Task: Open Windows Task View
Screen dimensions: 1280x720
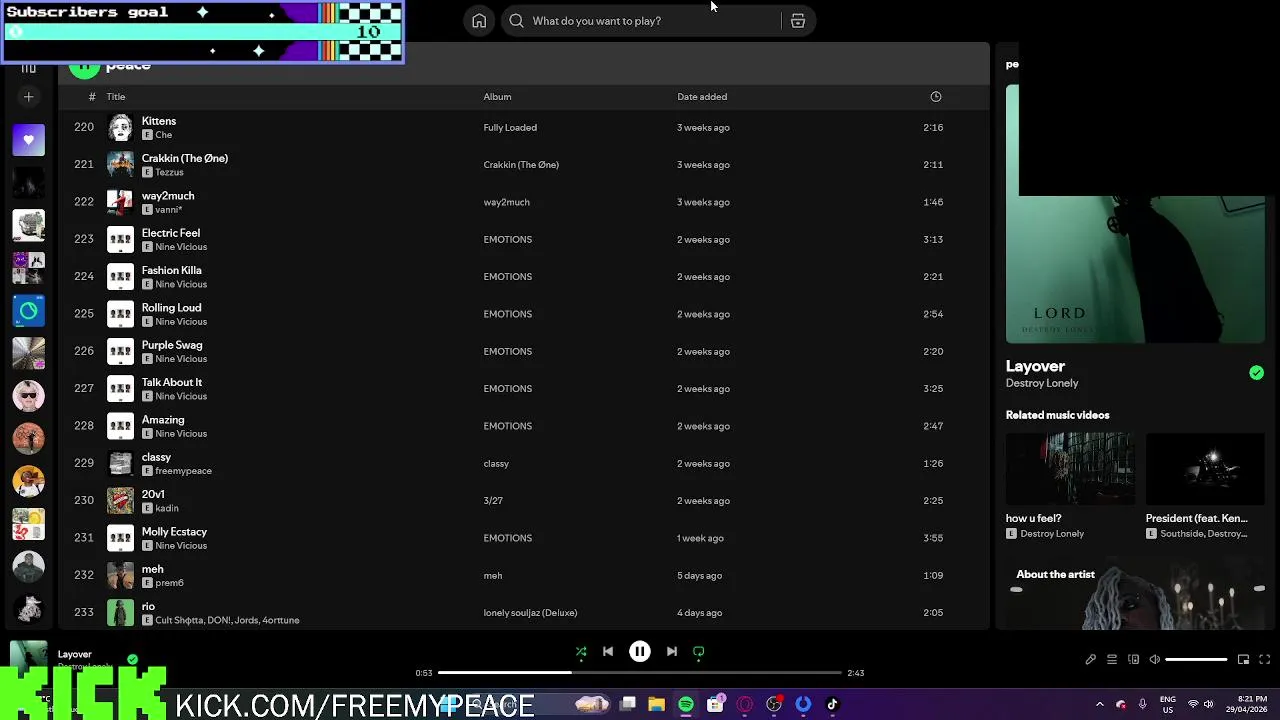Action: pos(628,705)
